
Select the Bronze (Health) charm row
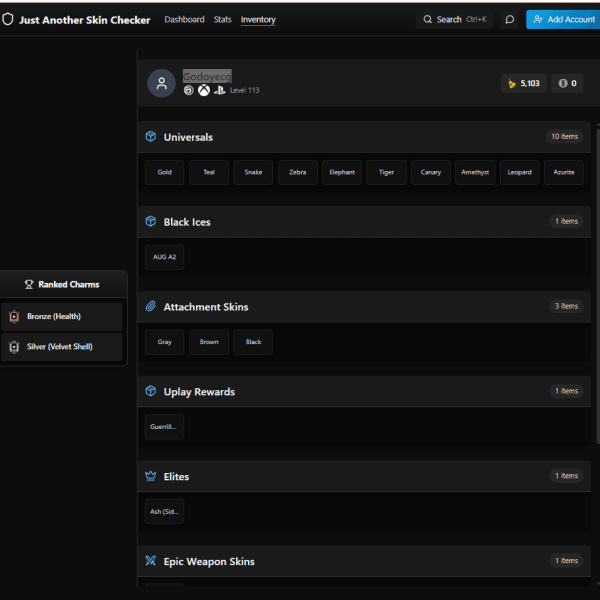(x=61, y=317)
